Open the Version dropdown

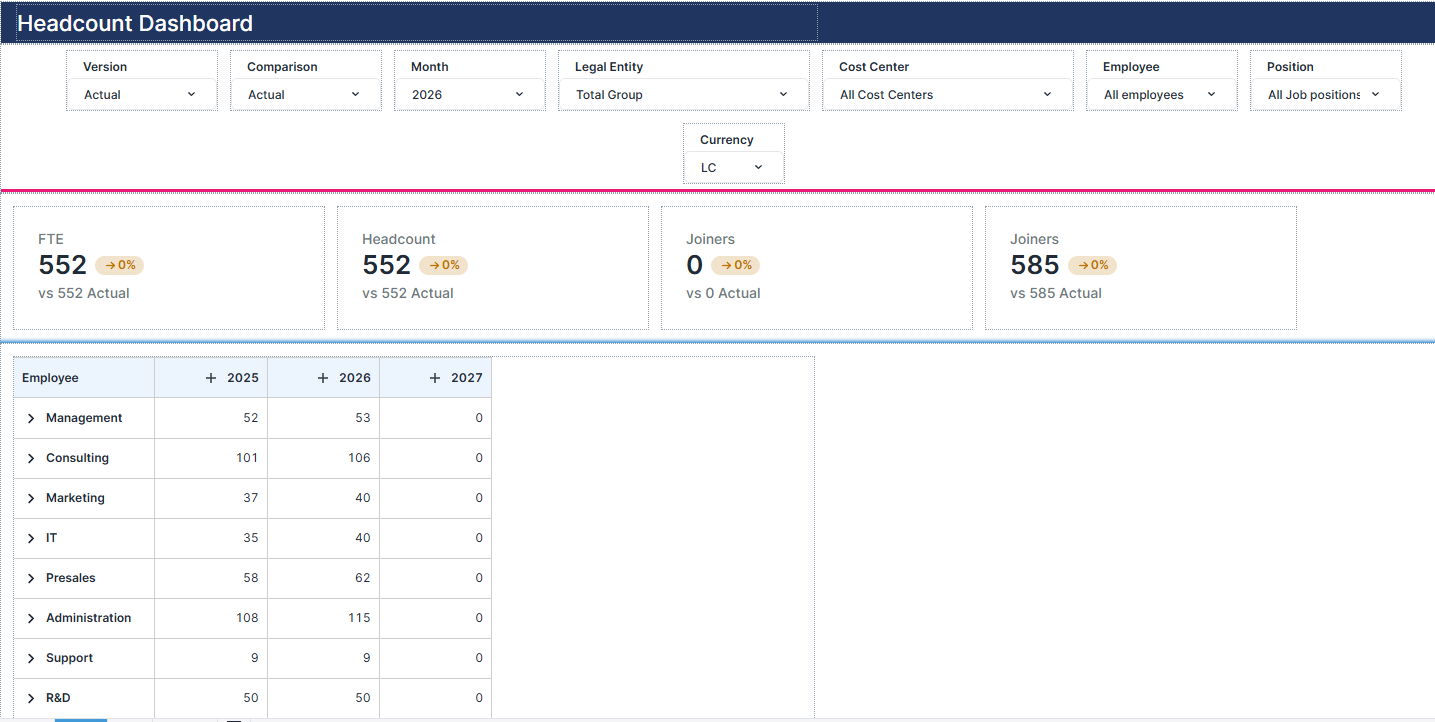(141, 95)
